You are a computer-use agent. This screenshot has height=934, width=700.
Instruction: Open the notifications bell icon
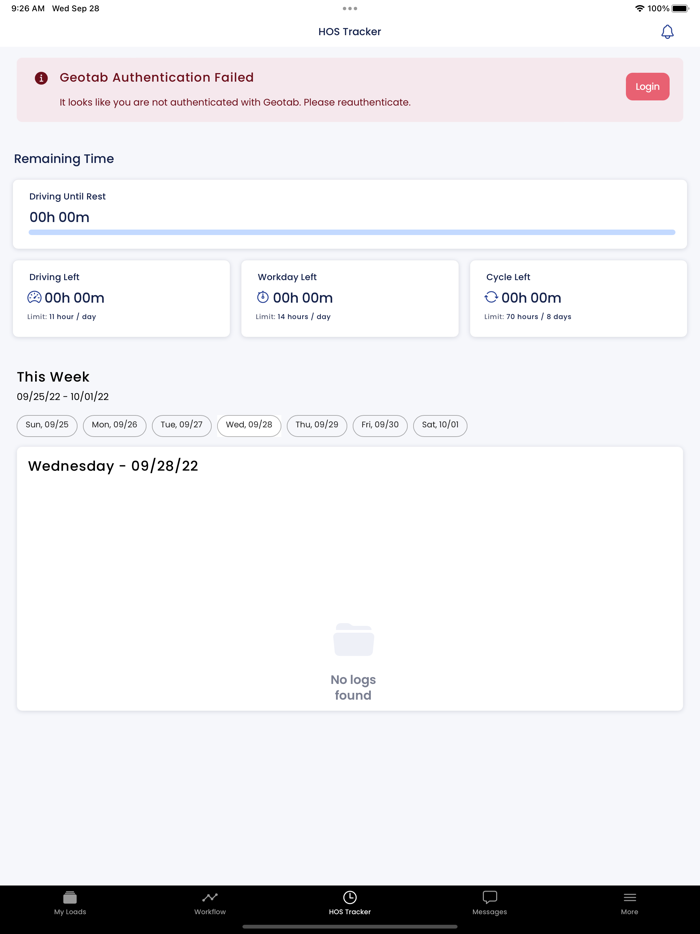tap(666, 31)
